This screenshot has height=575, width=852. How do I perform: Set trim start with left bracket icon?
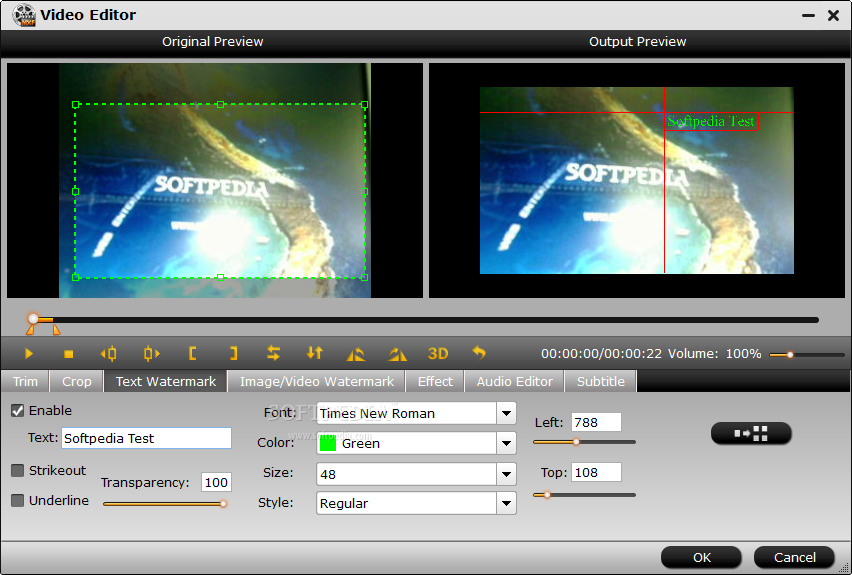(192, 354)
